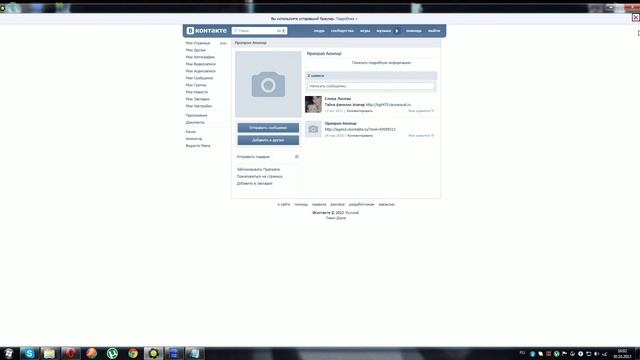This screenshot has width=640, height=360.
Task: Like the second wall post
Action: tap(421, 136)
